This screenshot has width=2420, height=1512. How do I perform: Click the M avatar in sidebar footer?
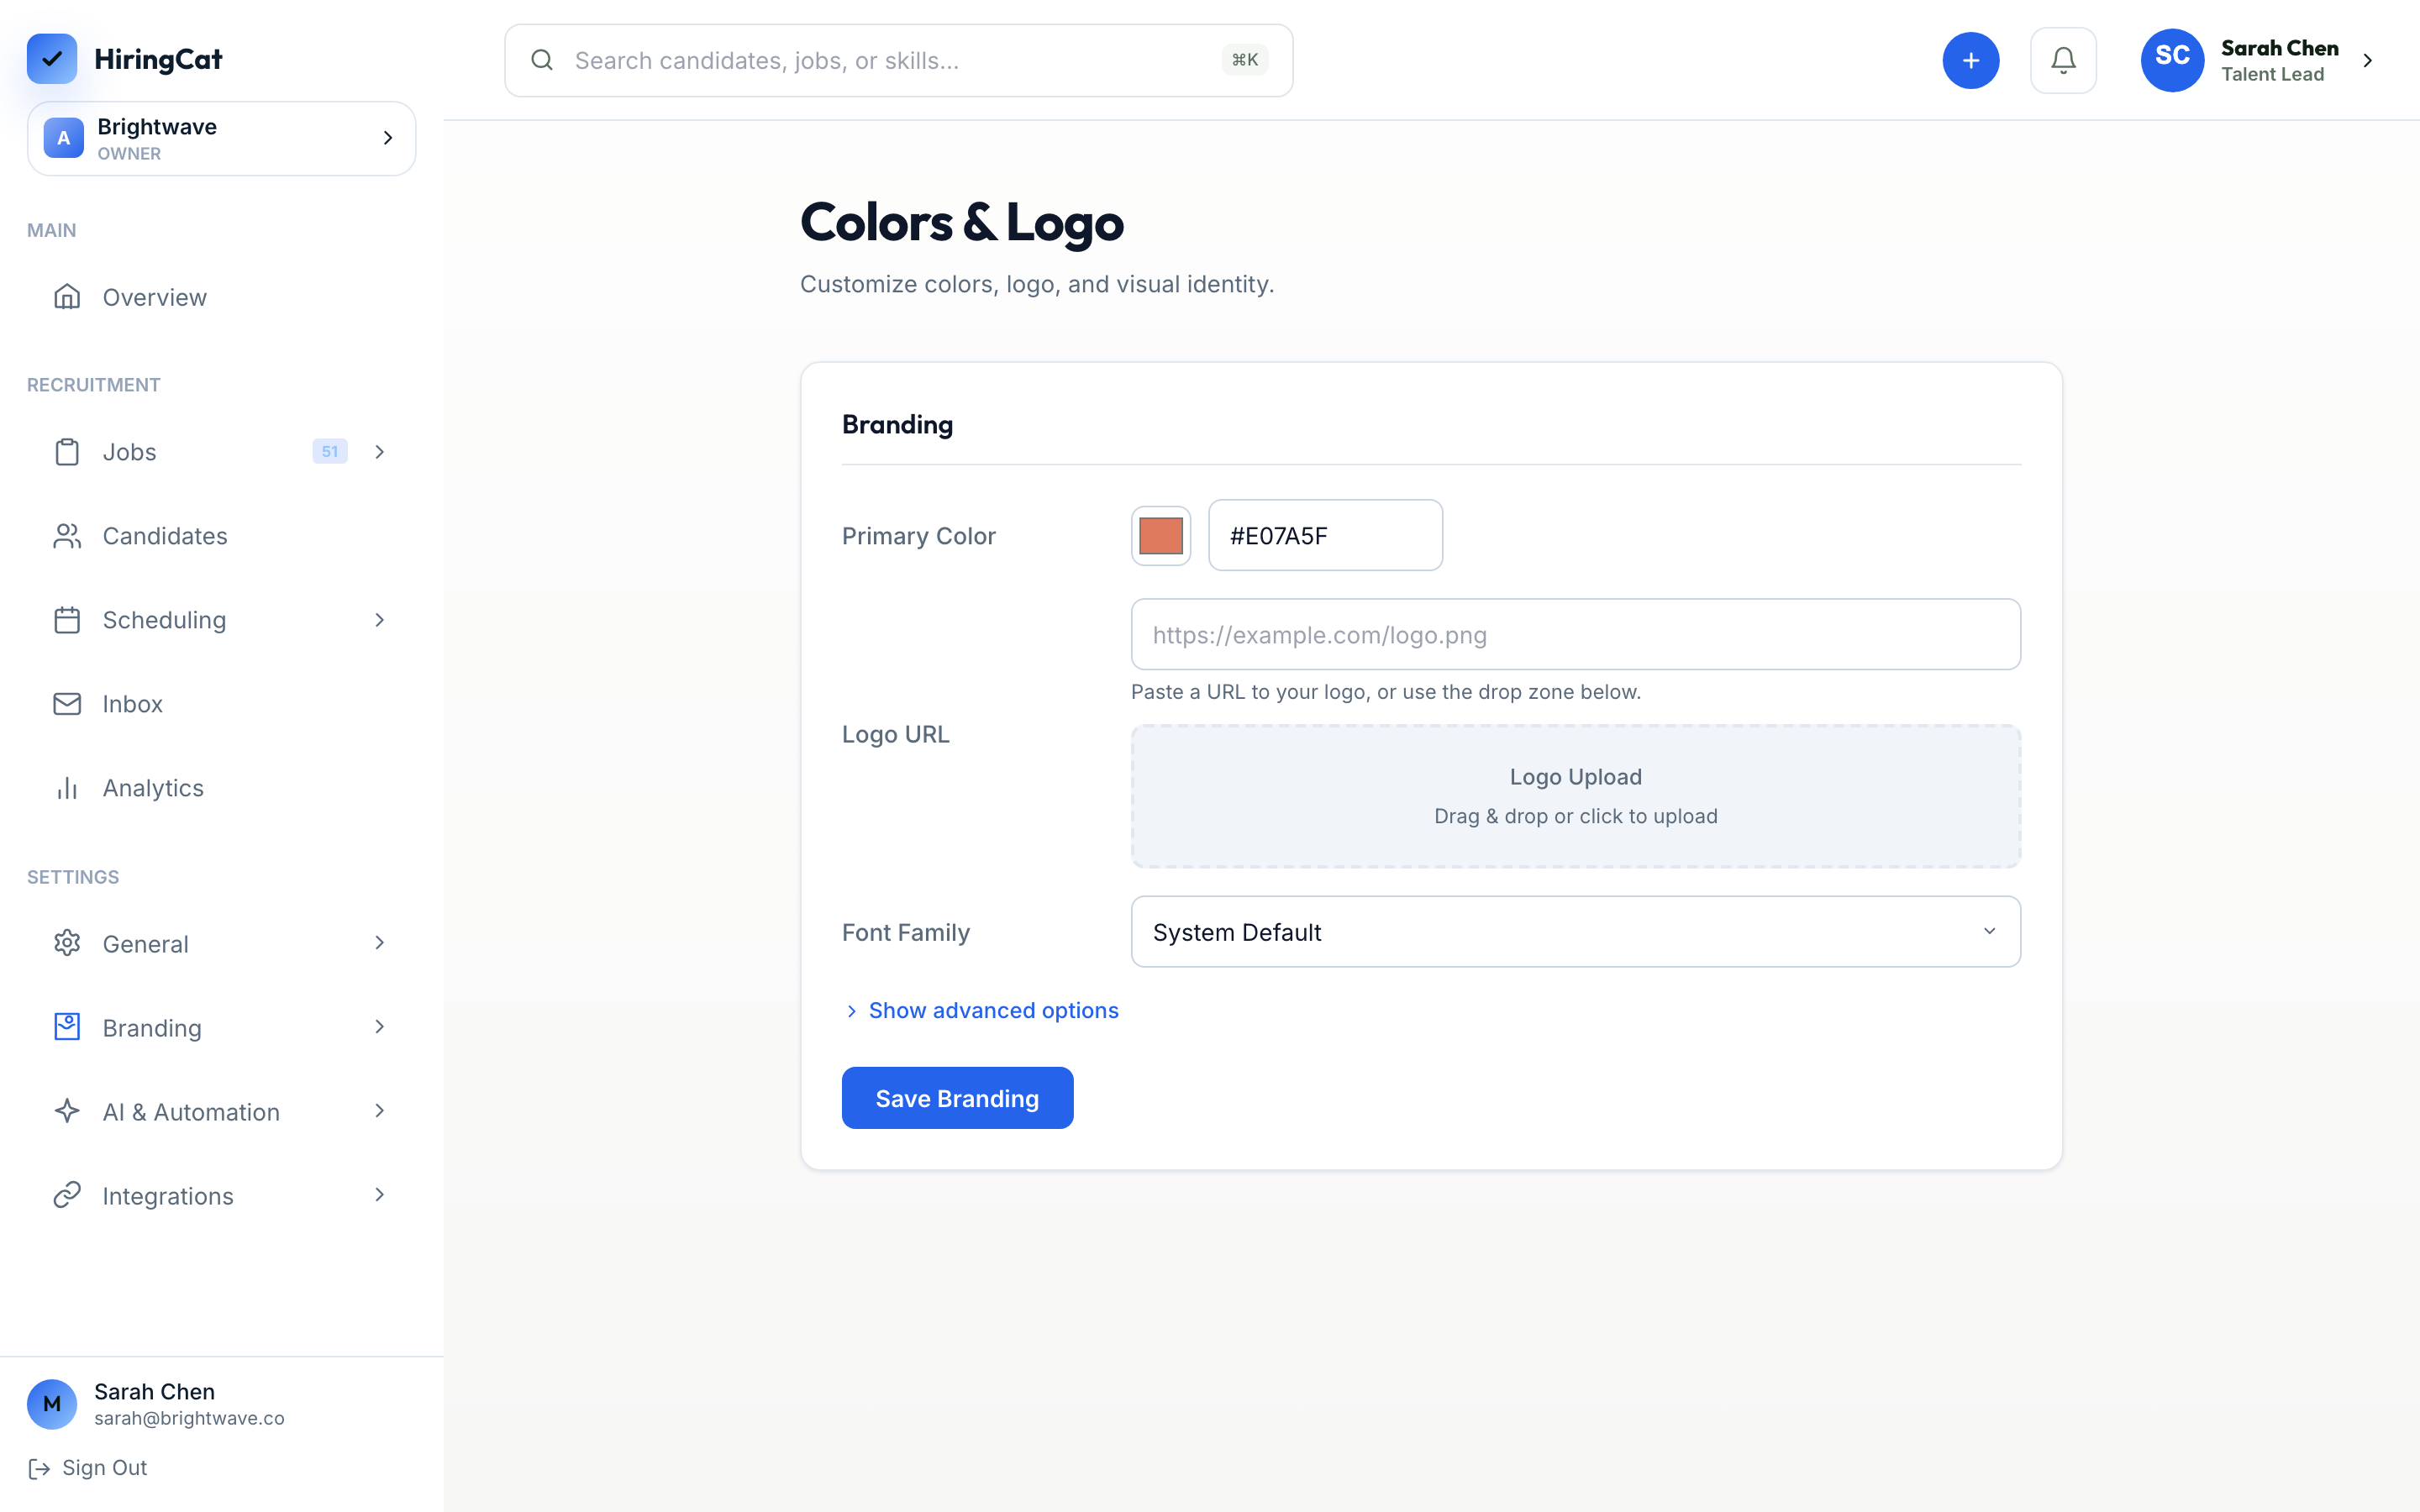(52, 1404)
